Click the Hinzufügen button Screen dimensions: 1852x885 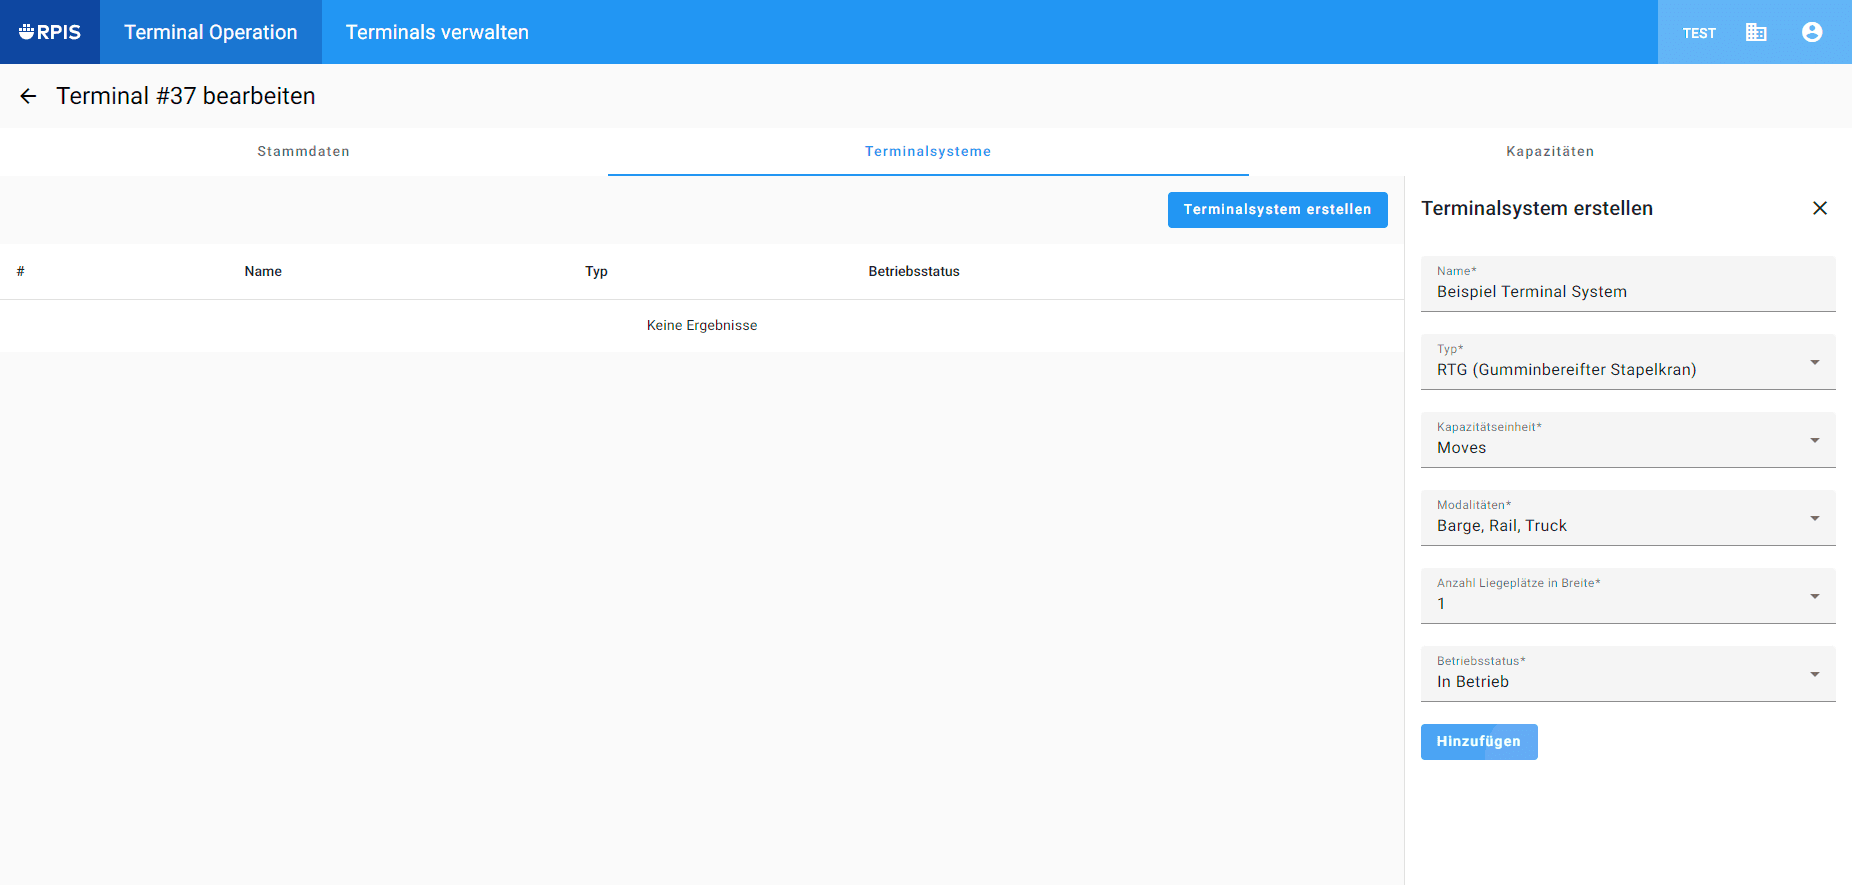(1479, 742)
